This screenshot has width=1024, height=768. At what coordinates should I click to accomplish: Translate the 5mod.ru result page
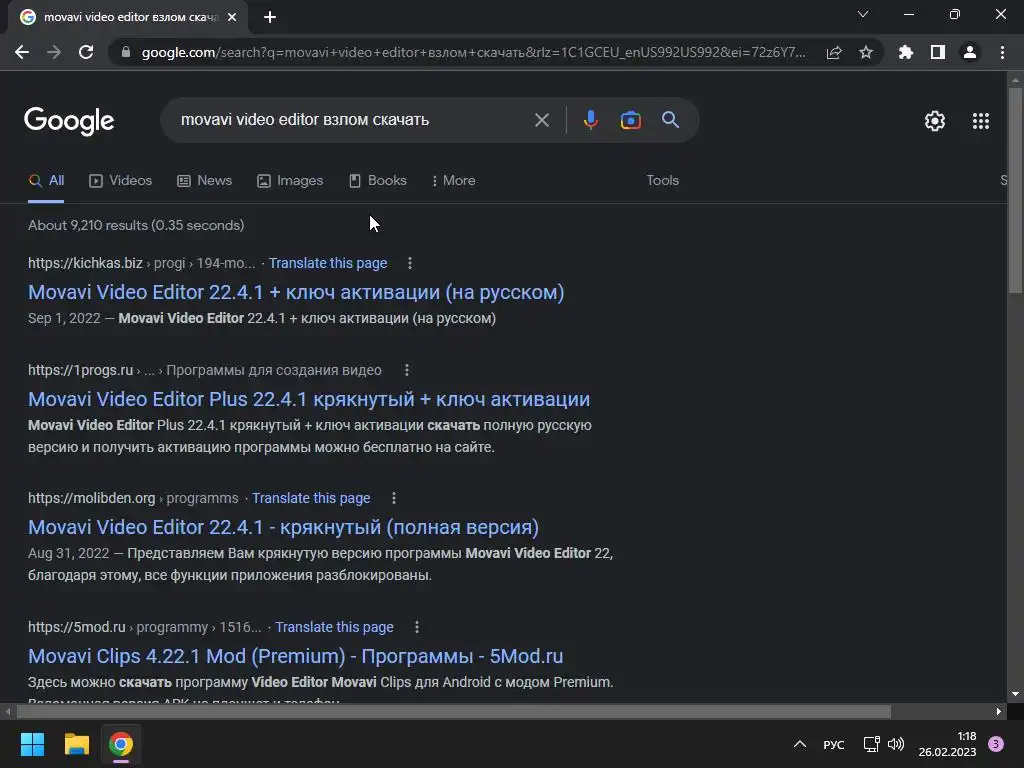pyautogui.click(x=334, y=627)
